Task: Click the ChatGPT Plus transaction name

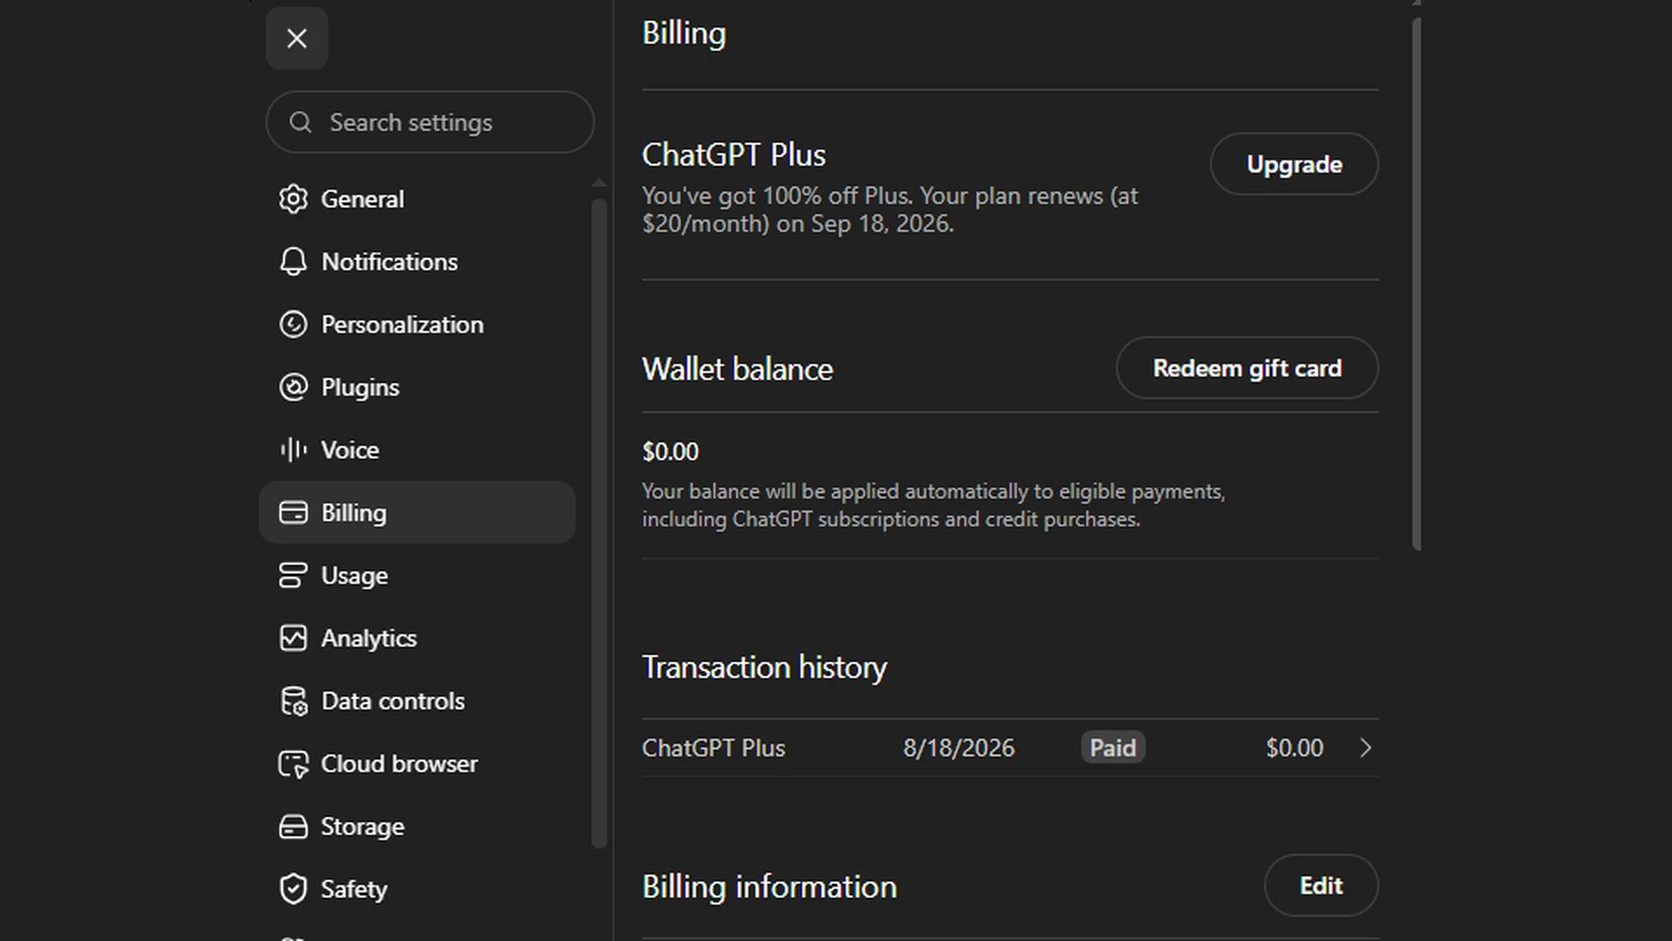Action: 713,748
